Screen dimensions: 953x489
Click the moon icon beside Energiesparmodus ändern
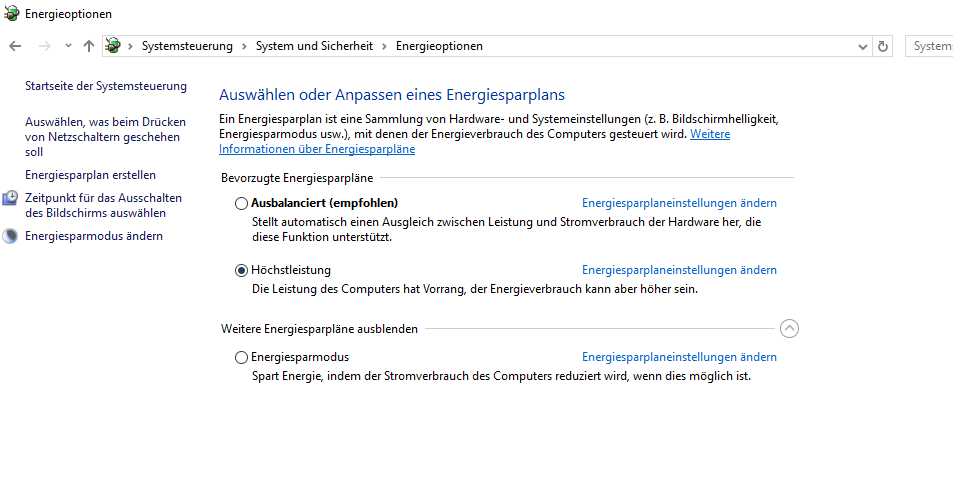[x=10, y=236]
